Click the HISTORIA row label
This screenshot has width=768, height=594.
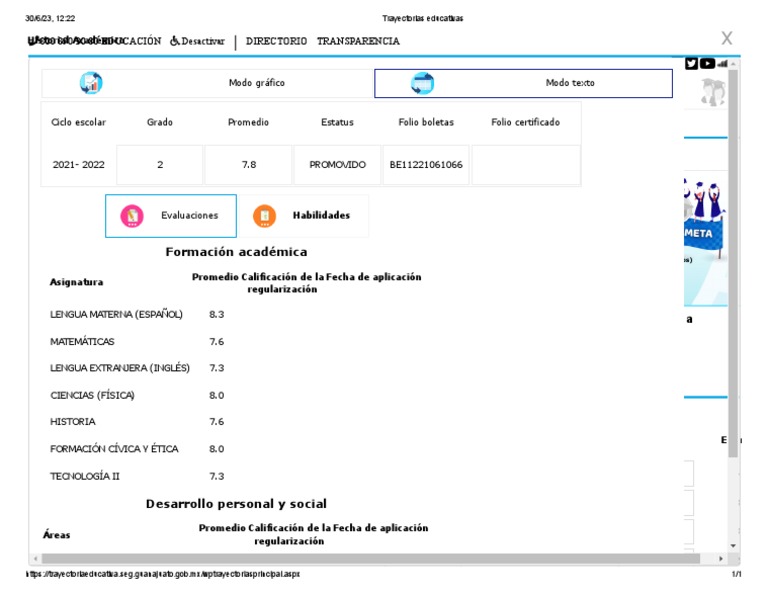[72, 422]
